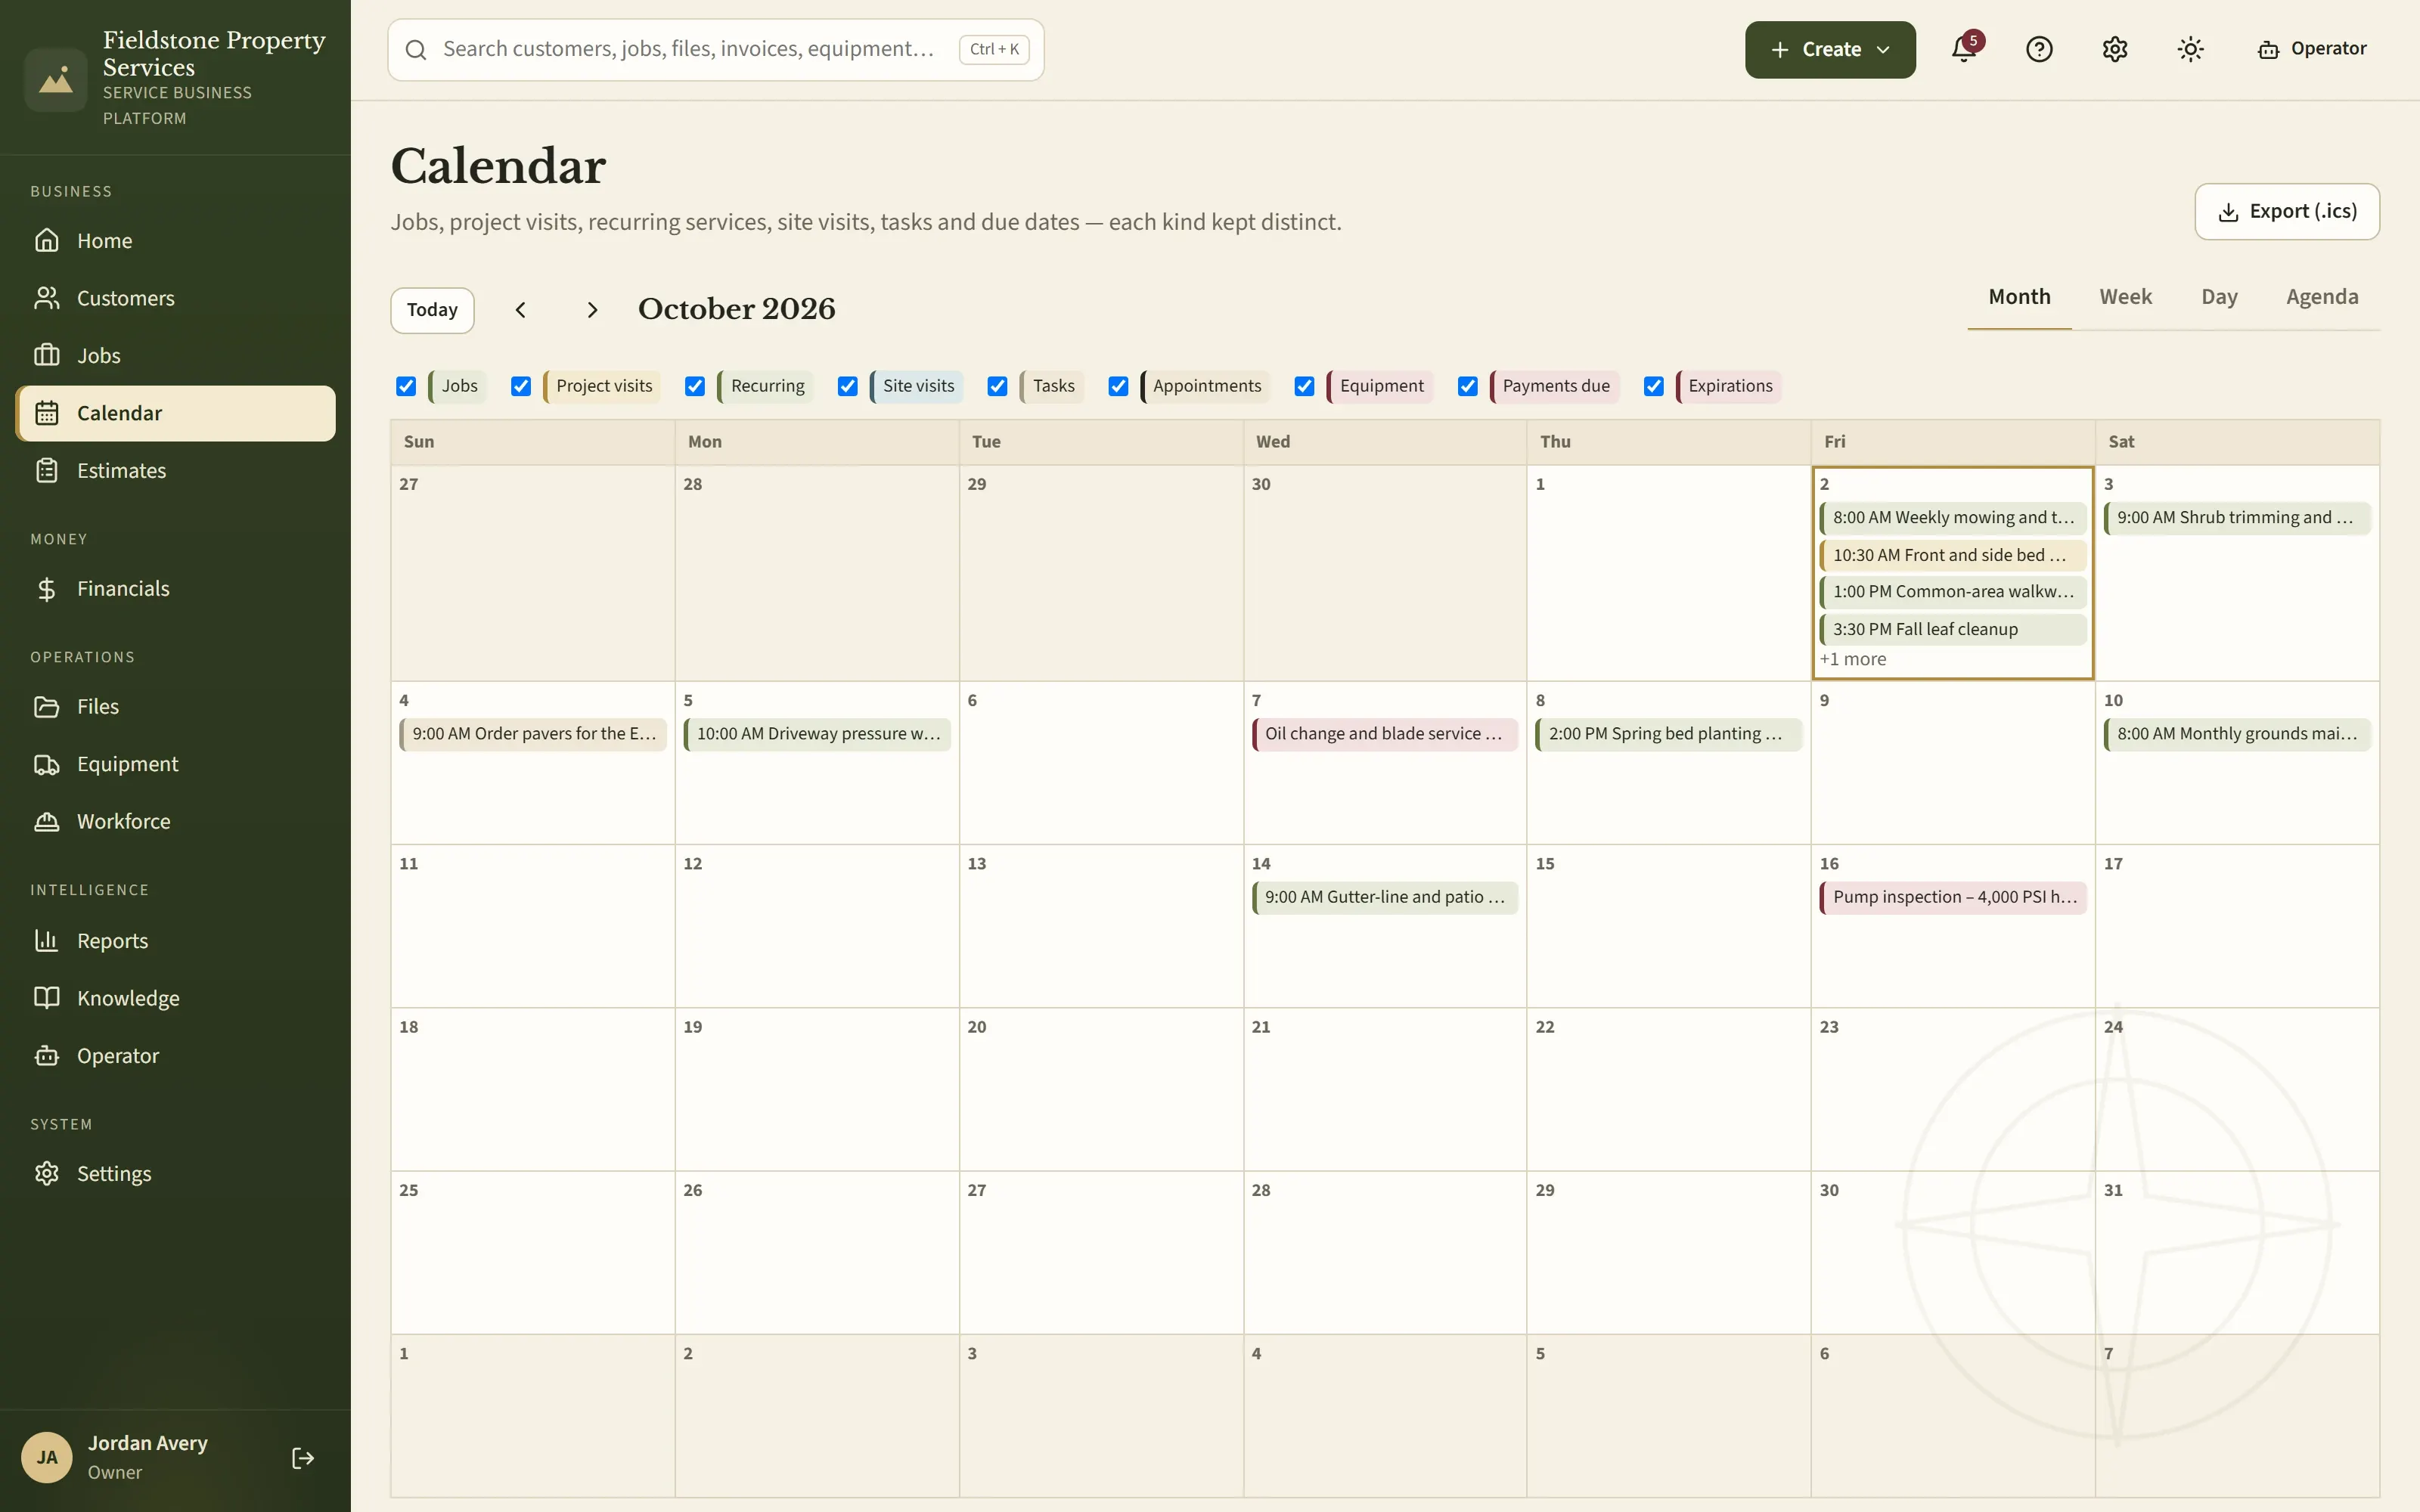The height and width of the screenshot is (1512, 2420).
Task: Open Estimates in sidebar
Action: click(x=175, y=470)
